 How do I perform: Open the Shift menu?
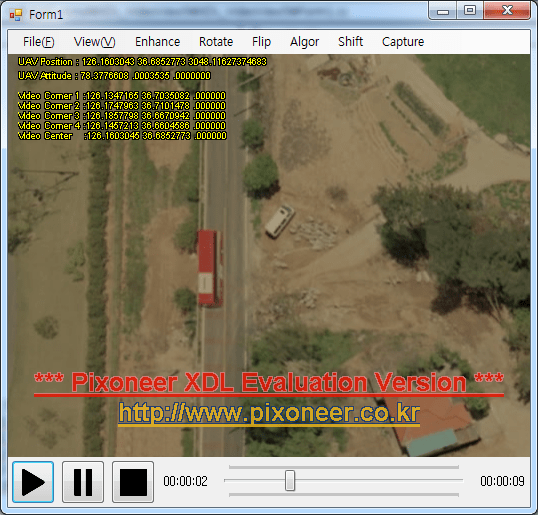pyautogui.click(x=350, y=42)
